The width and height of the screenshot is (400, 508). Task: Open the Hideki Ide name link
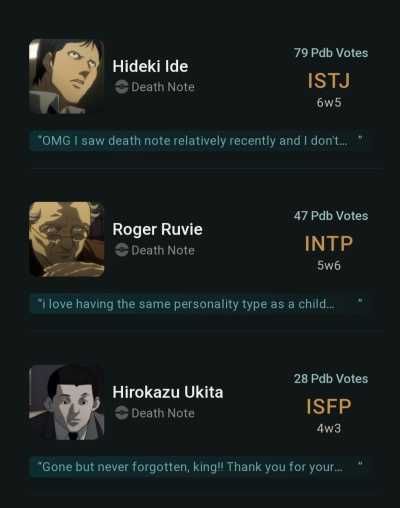pyautogui.click(x=150, y=66)
